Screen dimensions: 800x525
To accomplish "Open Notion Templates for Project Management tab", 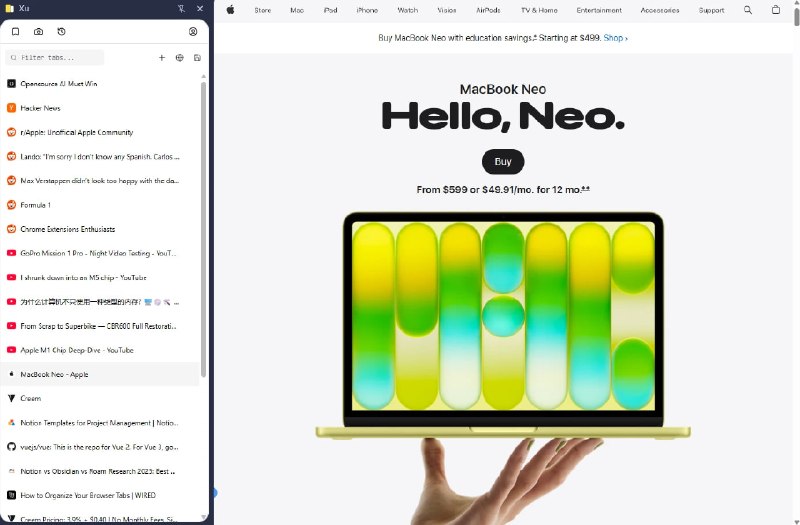I will pos(100,423).
